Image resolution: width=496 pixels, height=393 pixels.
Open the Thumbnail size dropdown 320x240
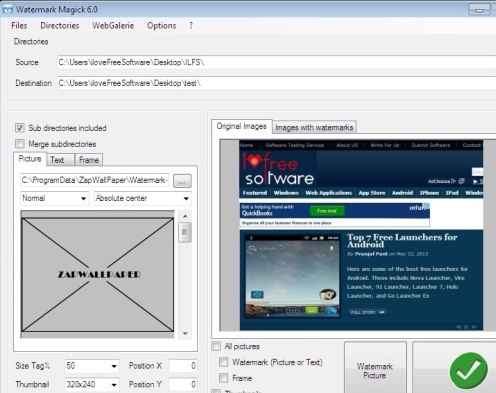[92, 384]
